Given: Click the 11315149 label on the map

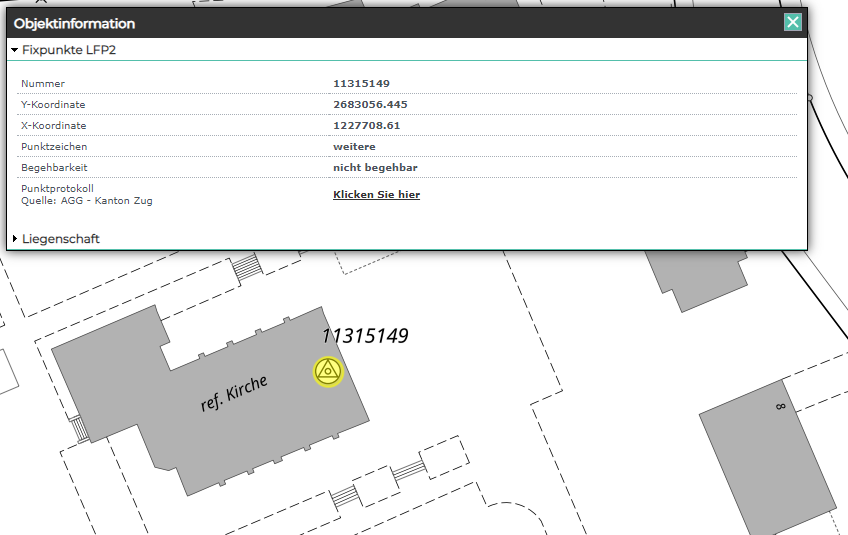Looking at the screenshot, I should 364,336.
